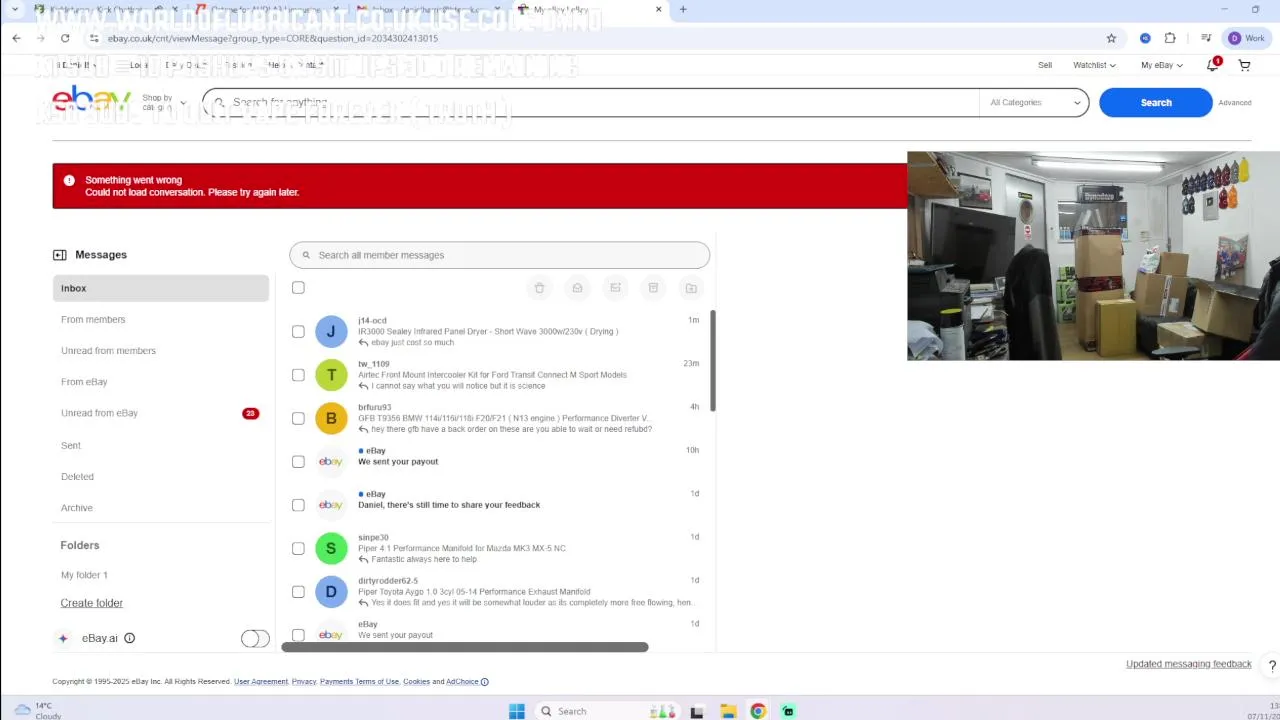Select From members in sidebar
This screenshot has height=720, width=1280.
(x=93, y=319)
